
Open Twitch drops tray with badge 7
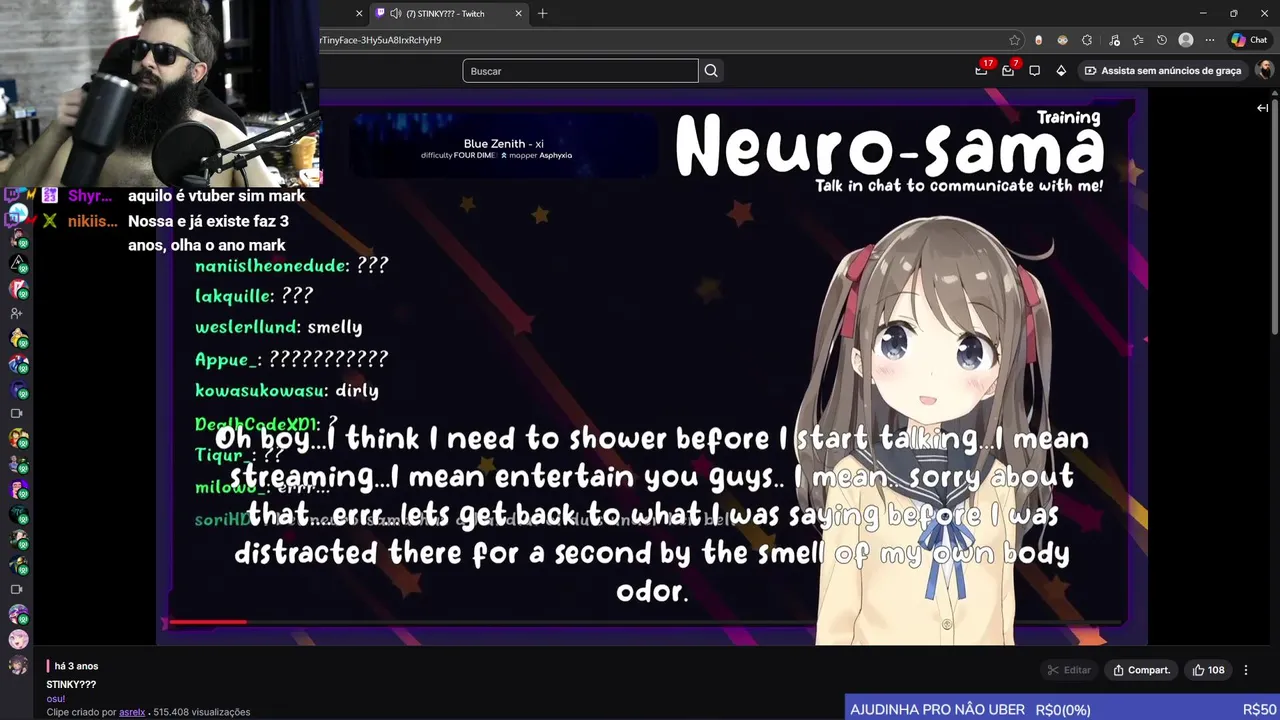click(1008, 70)
